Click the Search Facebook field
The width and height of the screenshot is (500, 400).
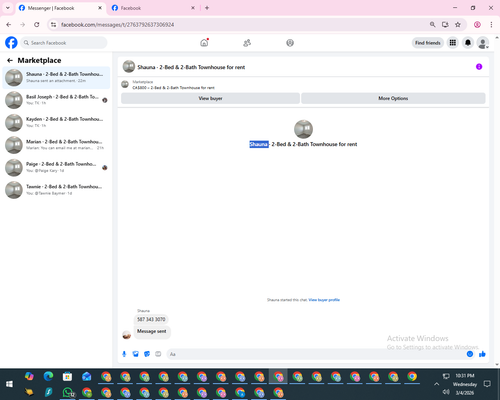tap(64, 43)
